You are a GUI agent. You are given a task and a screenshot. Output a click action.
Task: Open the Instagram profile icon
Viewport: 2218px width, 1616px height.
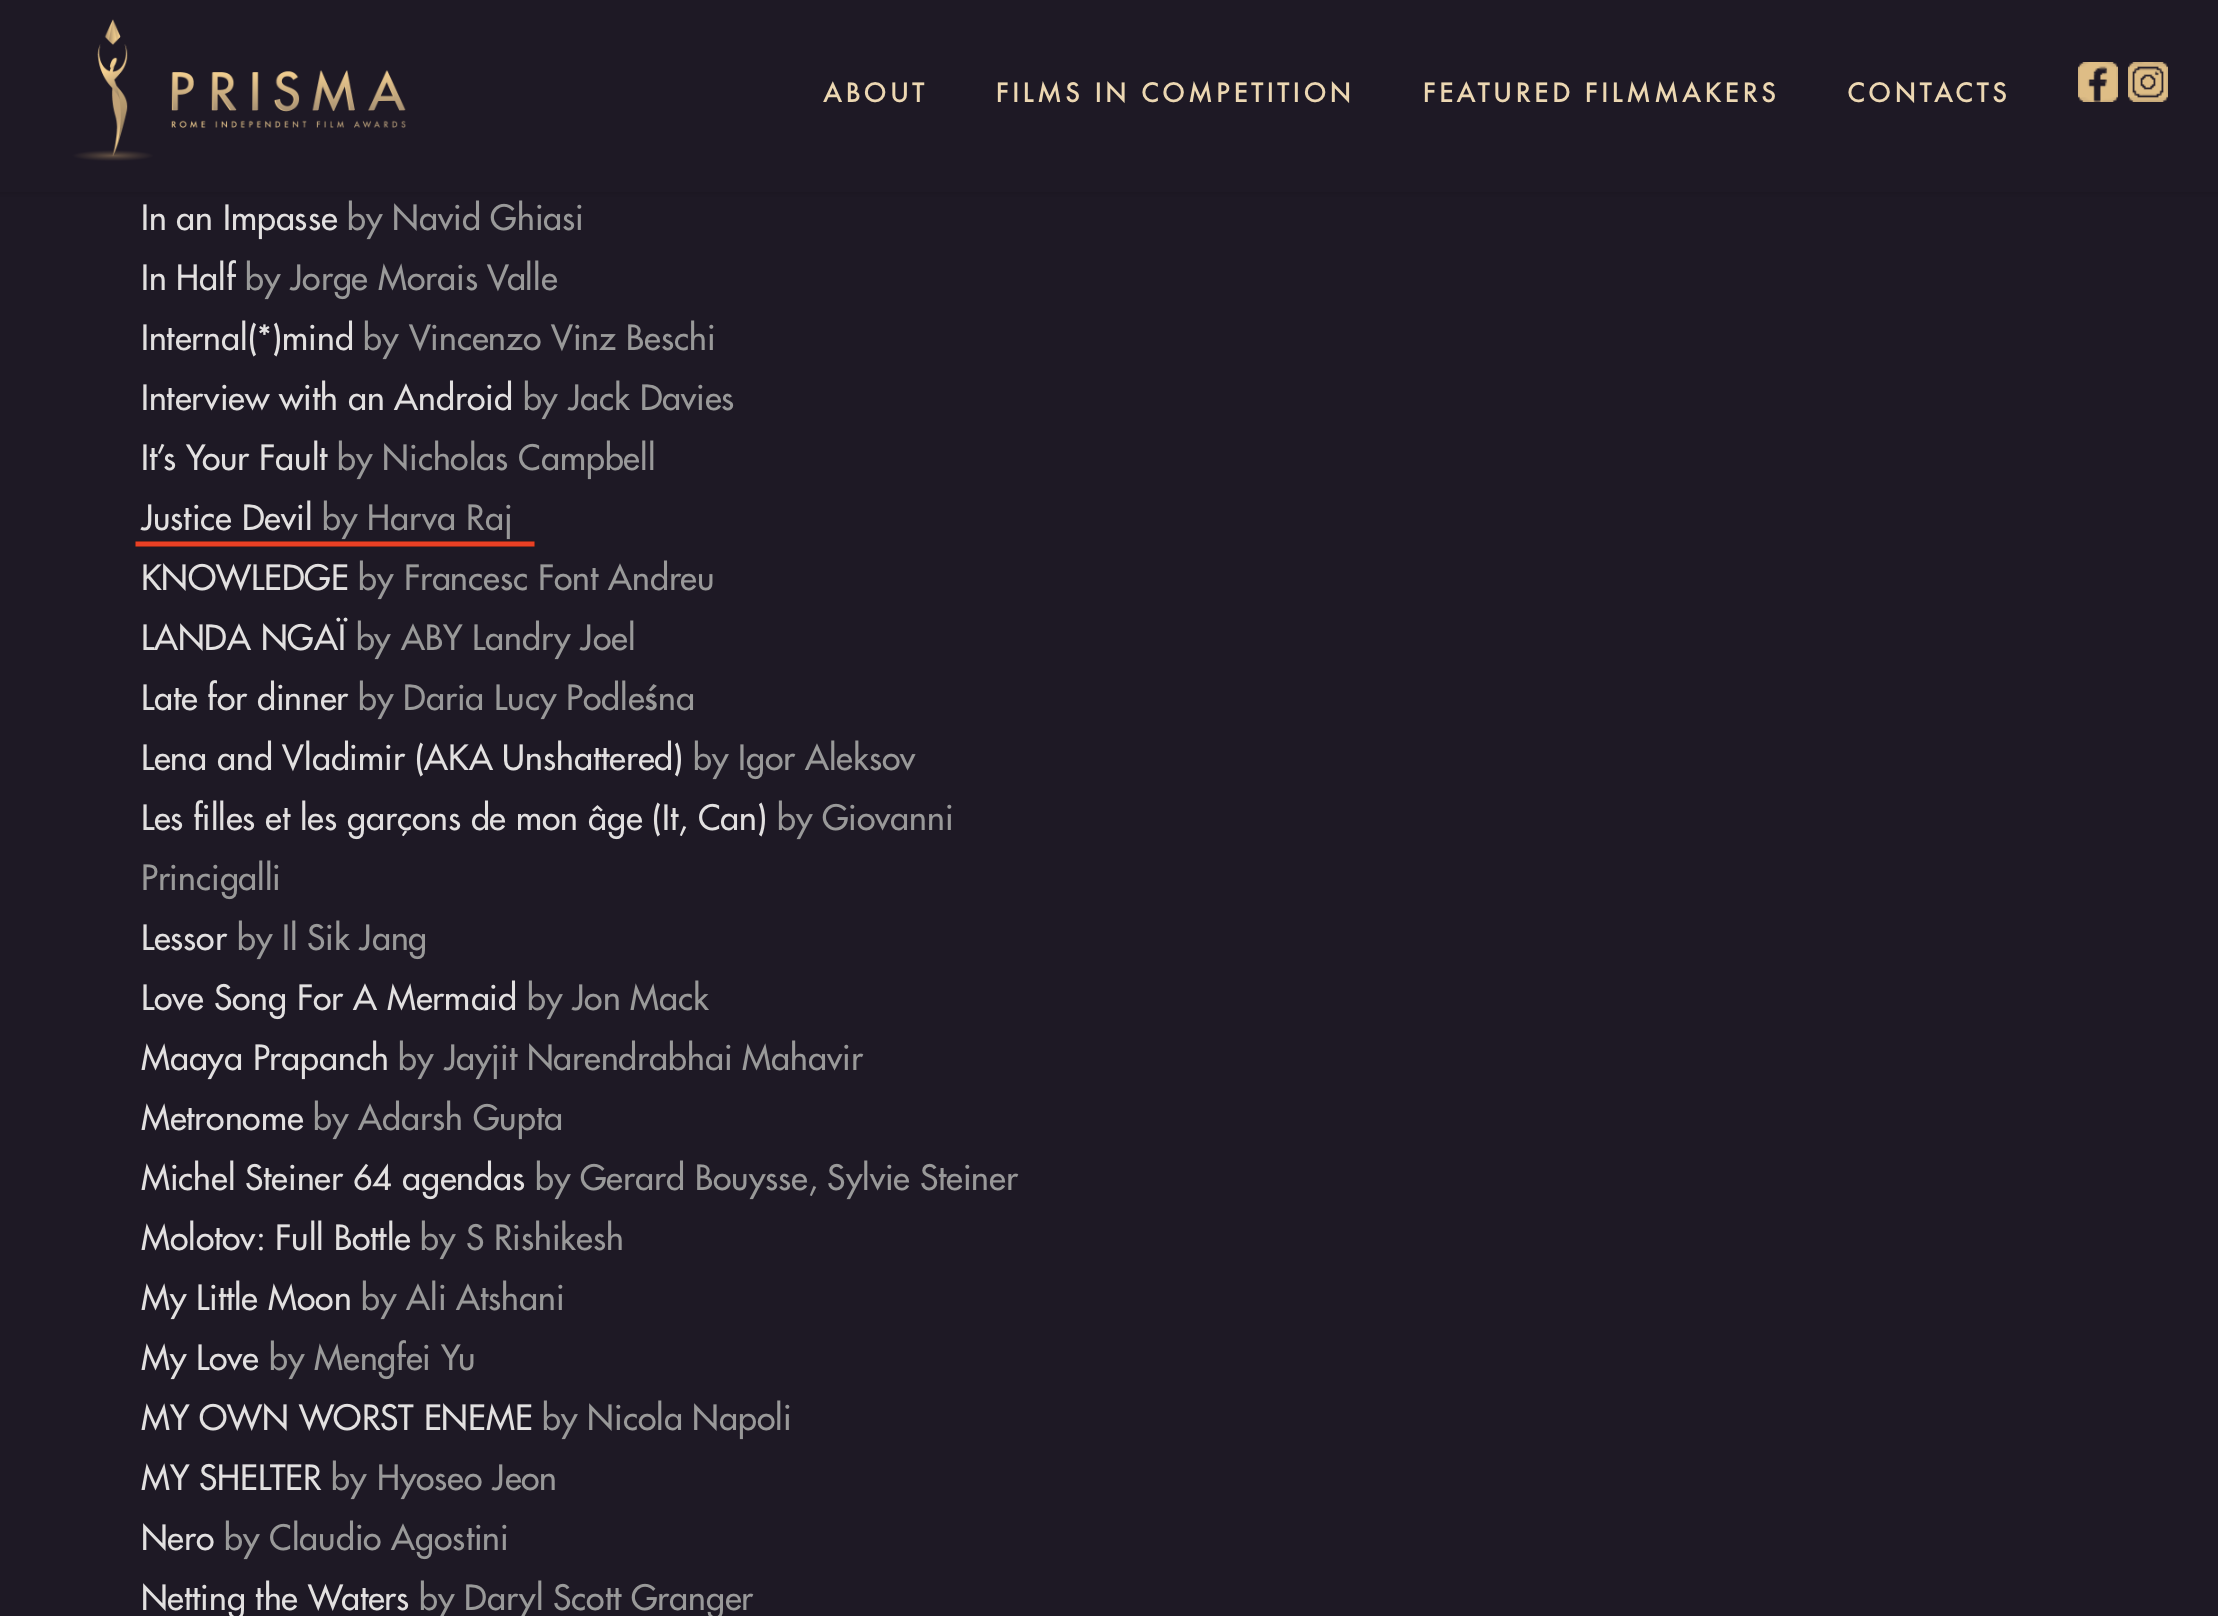click(2147, 82)
